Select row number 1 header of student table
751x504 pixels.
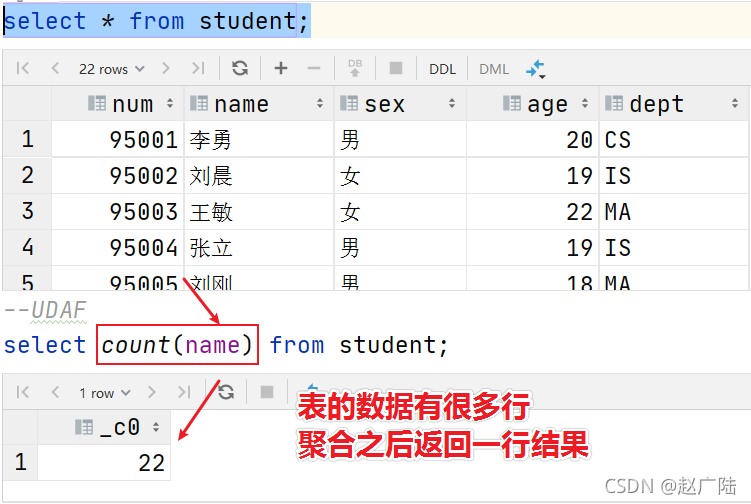(27, 139)
